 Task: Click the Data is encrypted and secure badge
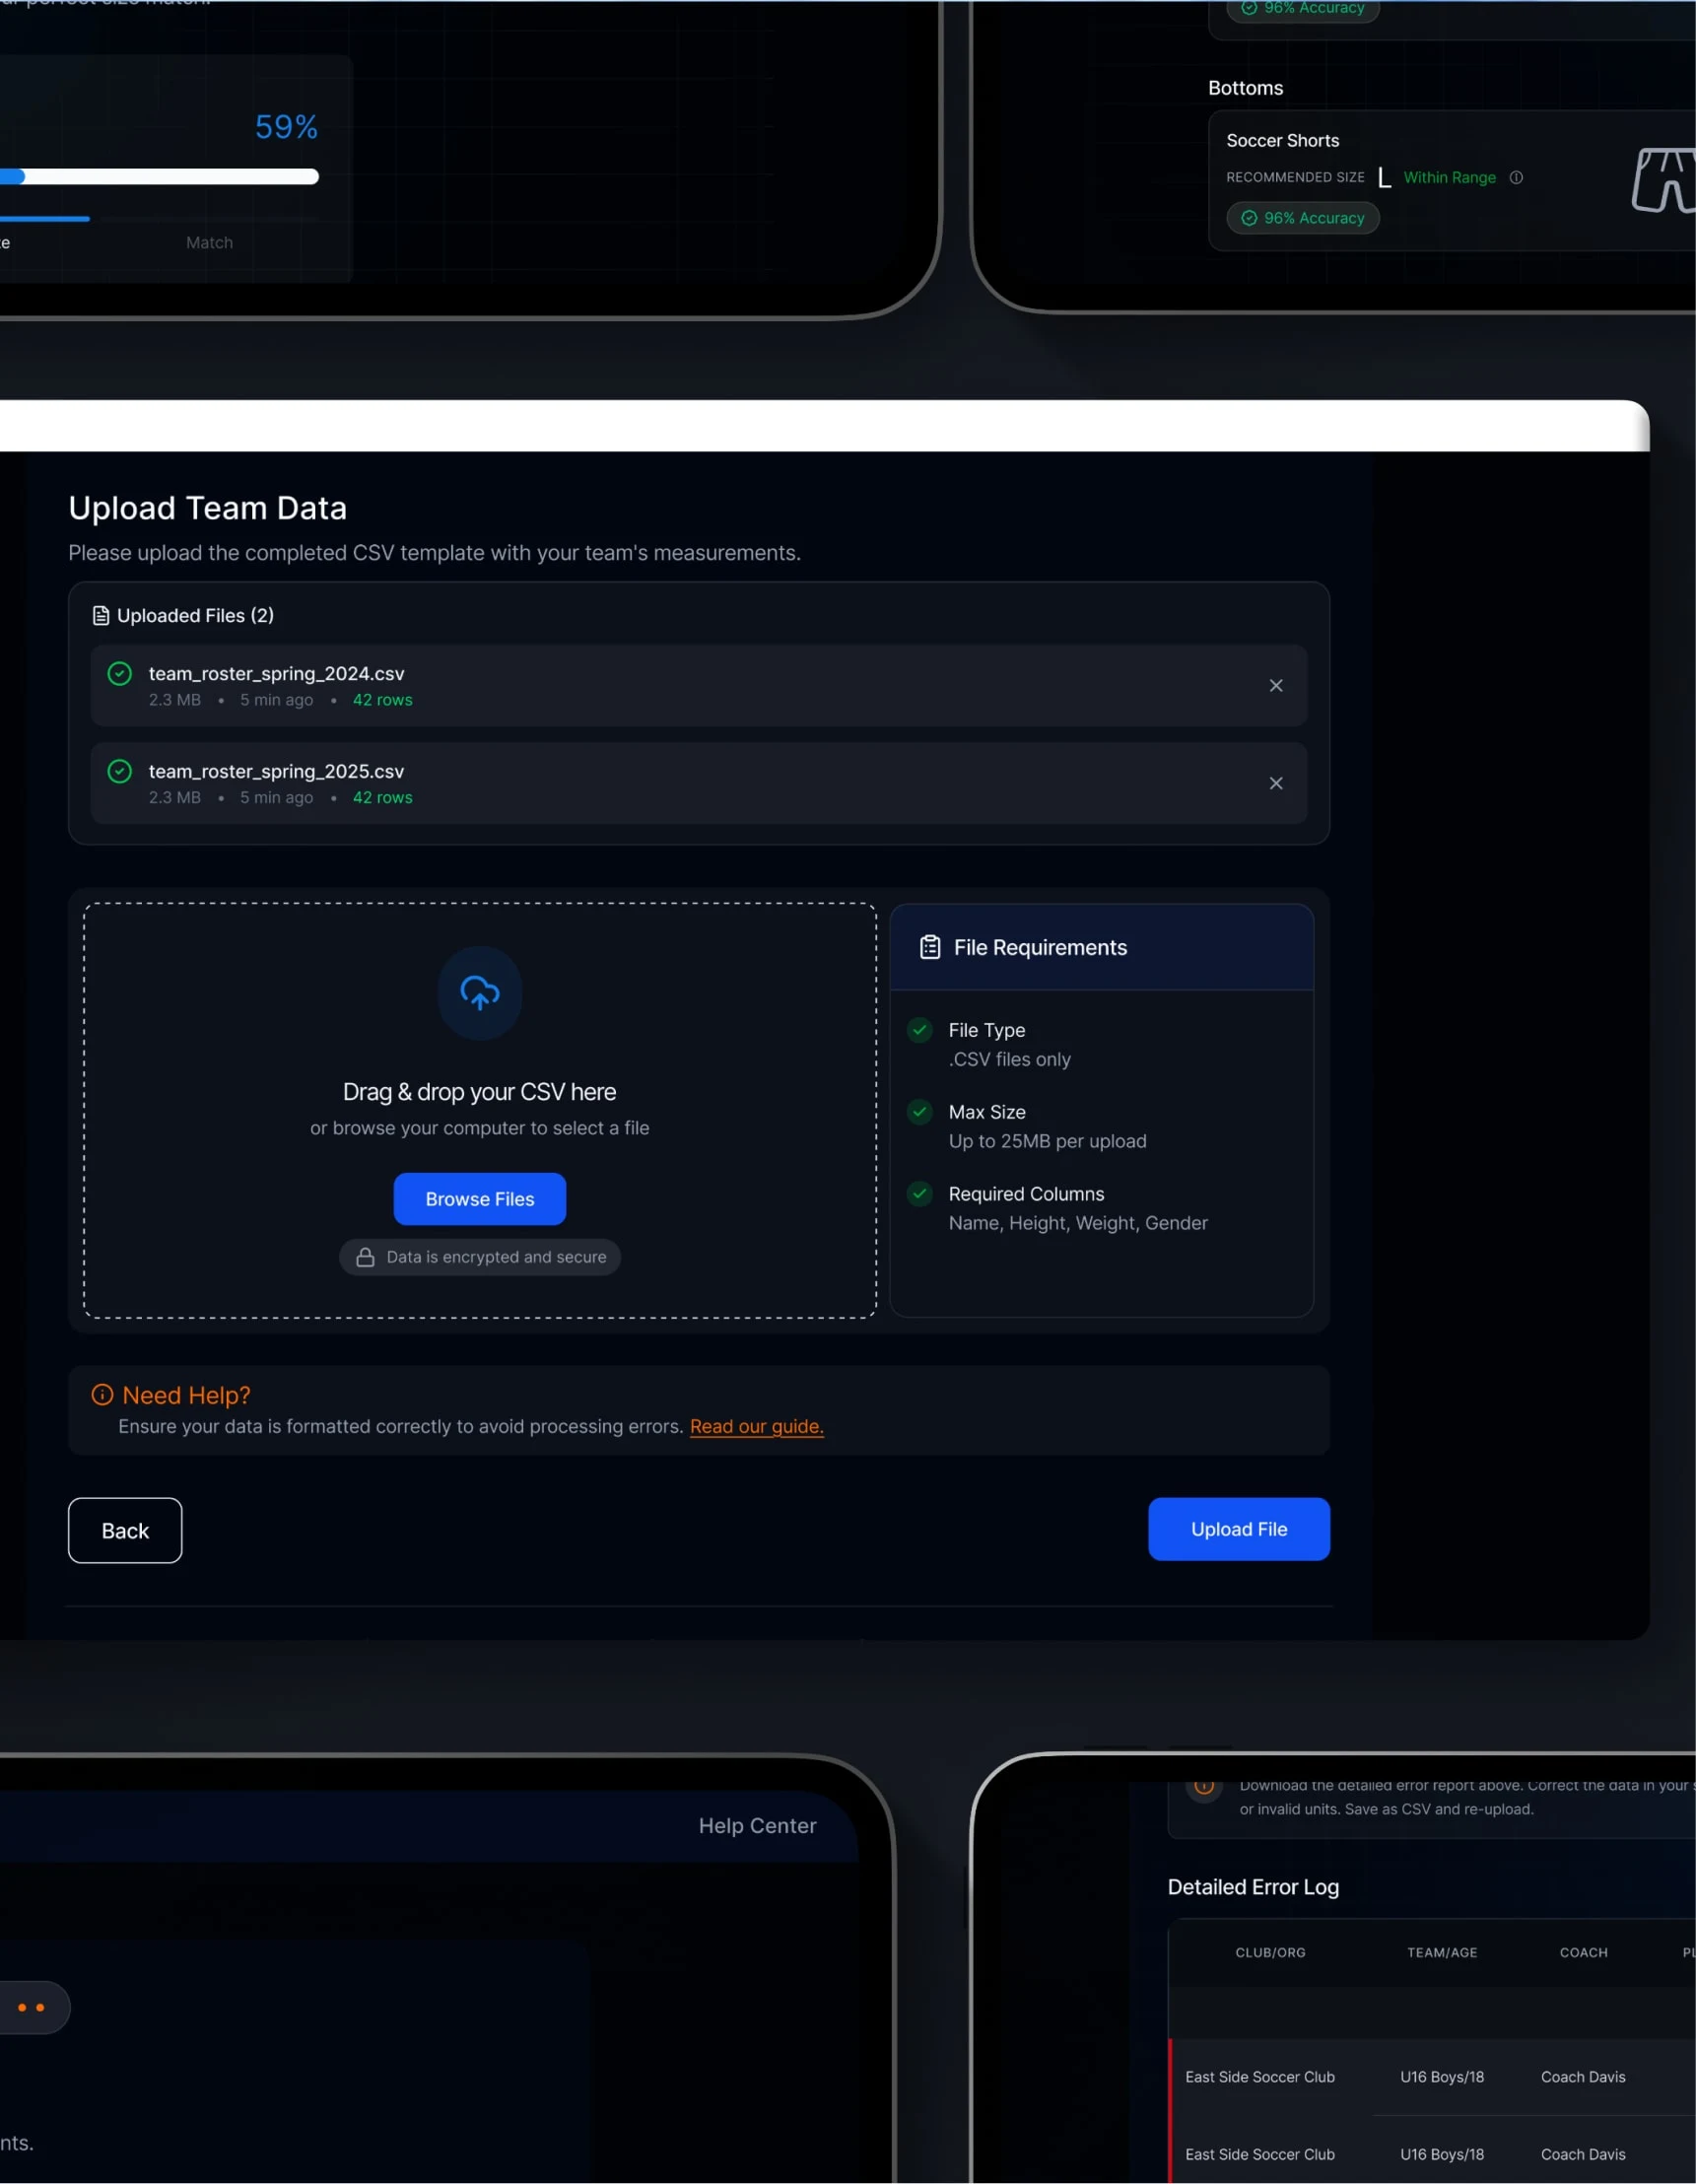480,1257
